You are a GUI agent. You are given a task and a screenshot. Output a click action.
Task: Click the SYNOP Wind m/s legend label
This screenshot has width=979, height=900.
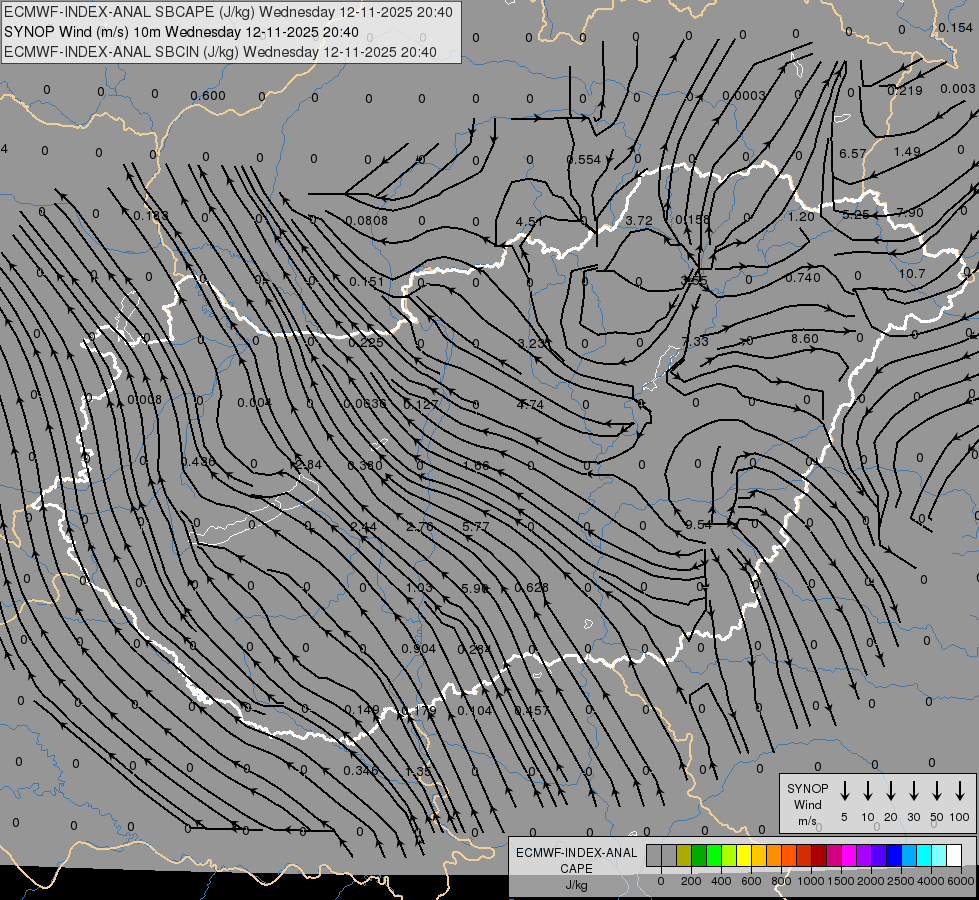807,805
